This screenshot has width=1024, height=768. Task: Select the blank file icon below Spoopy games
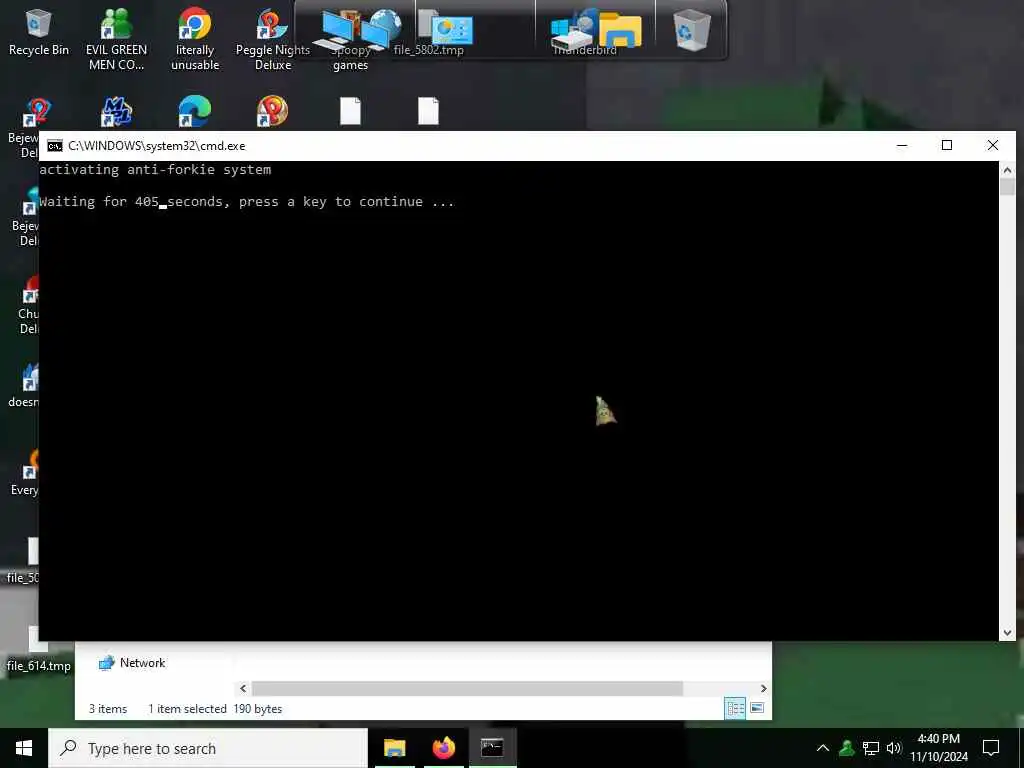pyautogui.click(x=351, y=111)
